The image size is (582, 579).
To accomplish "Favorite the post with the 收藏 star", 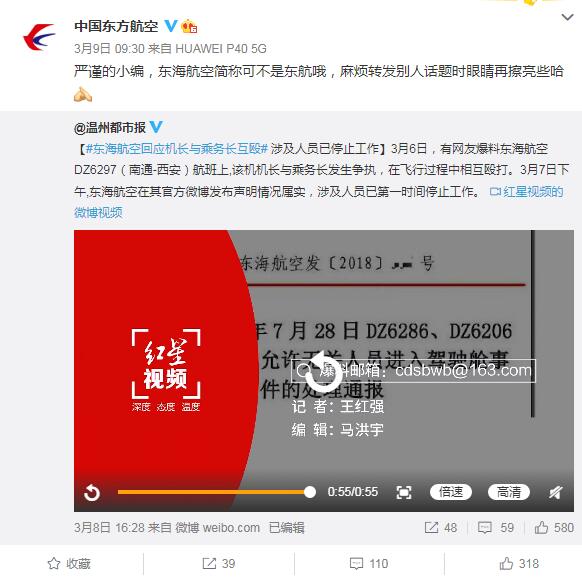I will [x=69, y=563].
